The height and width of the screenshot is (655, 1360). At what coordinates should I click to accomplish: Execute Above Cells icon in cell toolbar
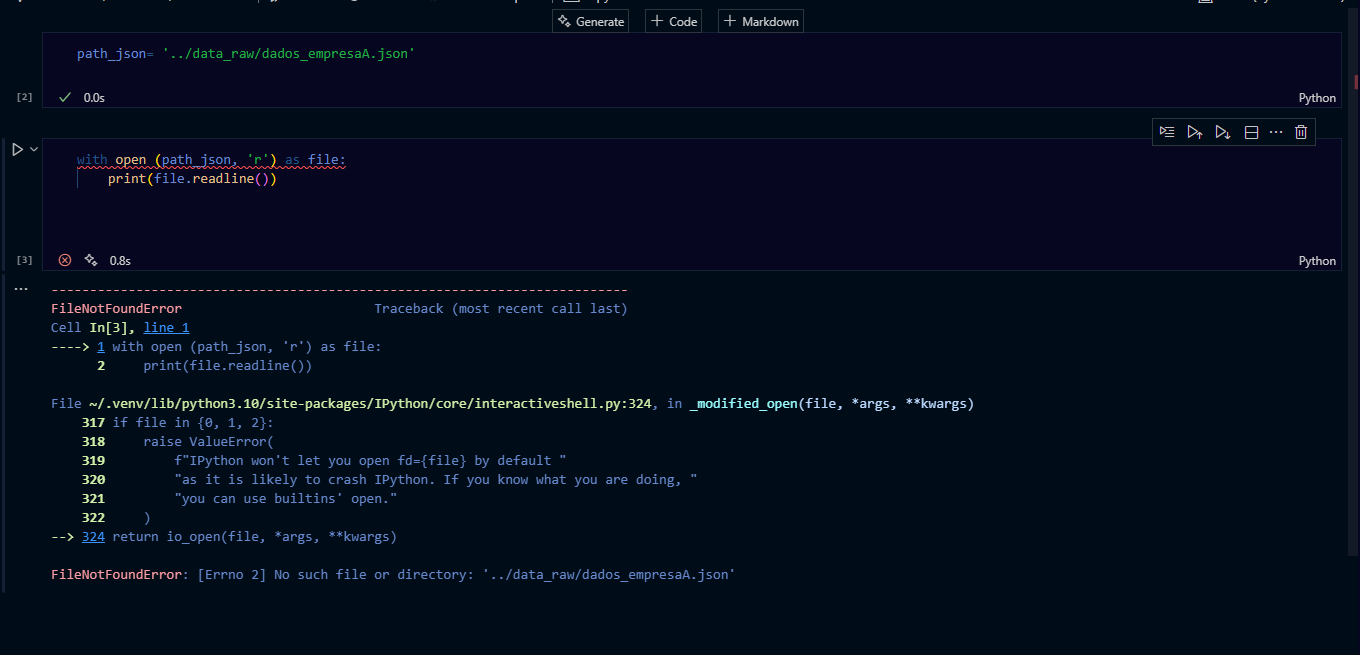pos(1194,132)
